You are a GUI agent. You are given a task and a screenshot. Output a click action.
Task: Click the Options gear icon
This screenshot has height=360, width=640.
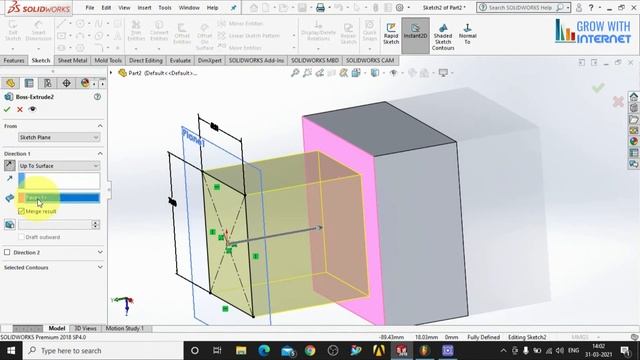[400, 7]
